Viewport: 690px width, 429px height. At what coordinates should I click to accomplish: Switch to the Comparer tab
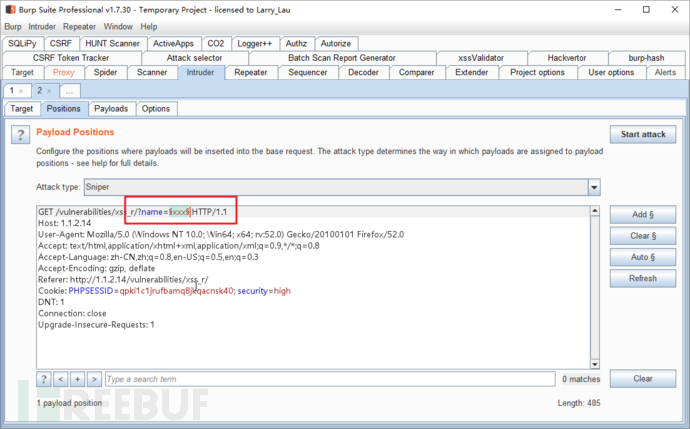(x=416, y=73)
